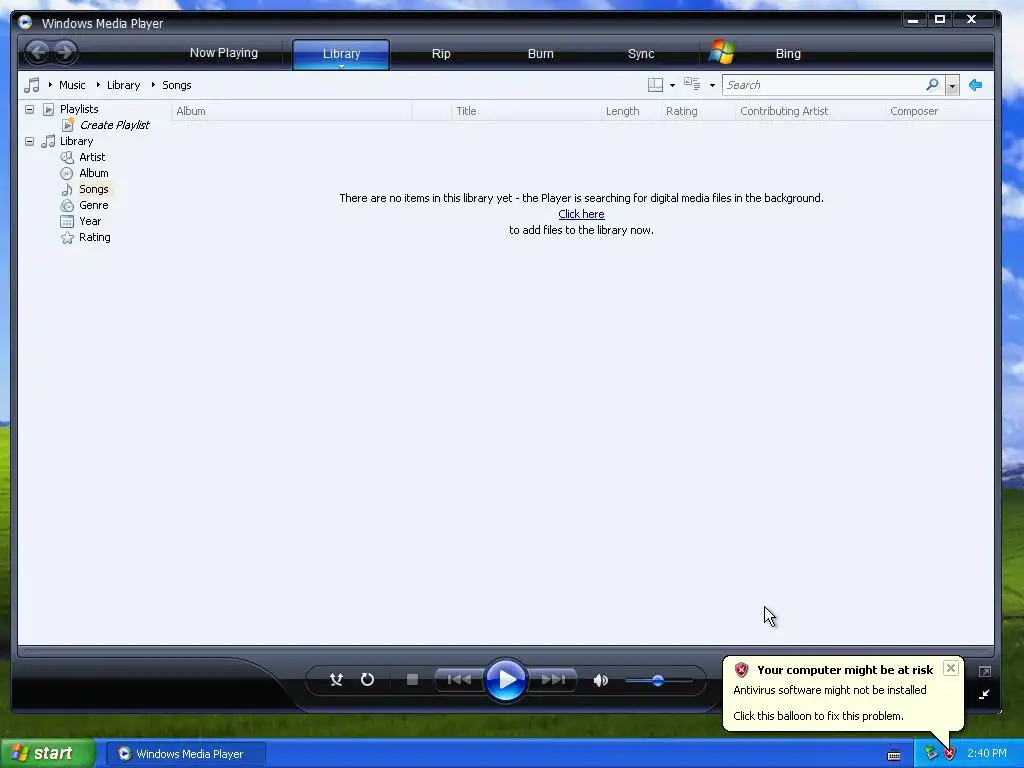Click the red security shield tray icon

(949, 754)
